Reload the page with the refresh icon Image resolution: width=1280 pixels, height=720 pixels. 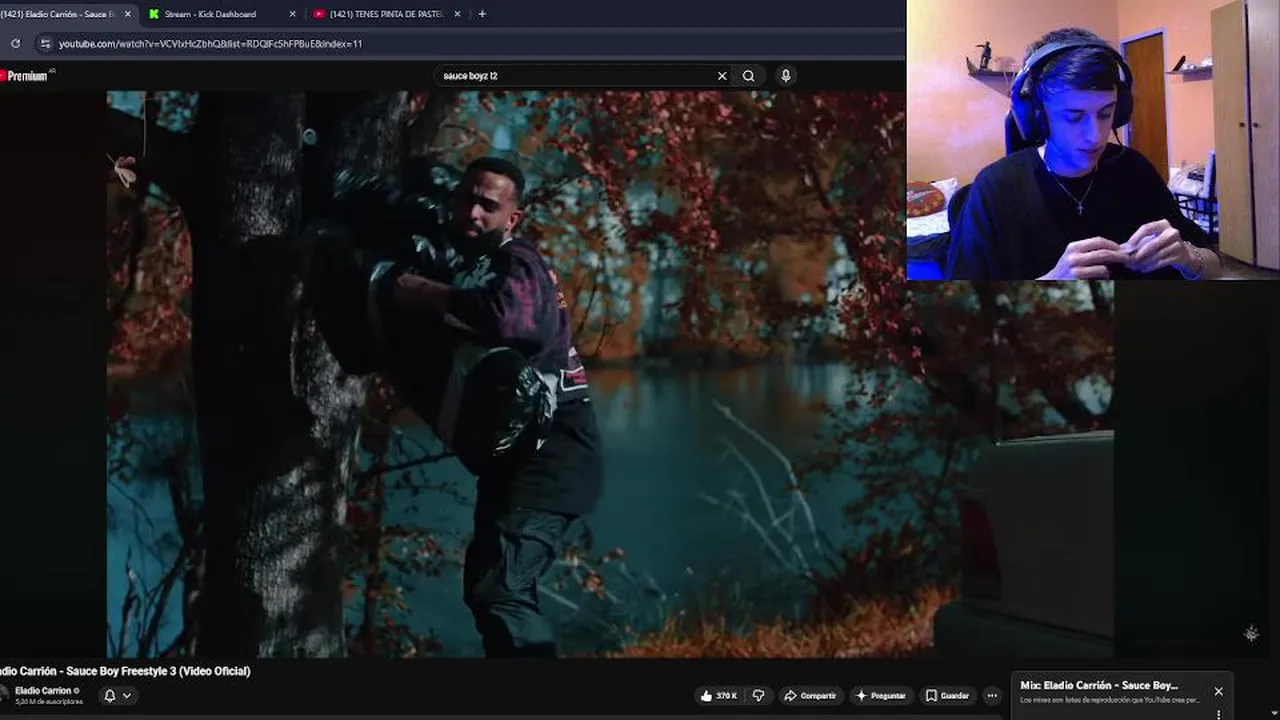tap(15, 43)
